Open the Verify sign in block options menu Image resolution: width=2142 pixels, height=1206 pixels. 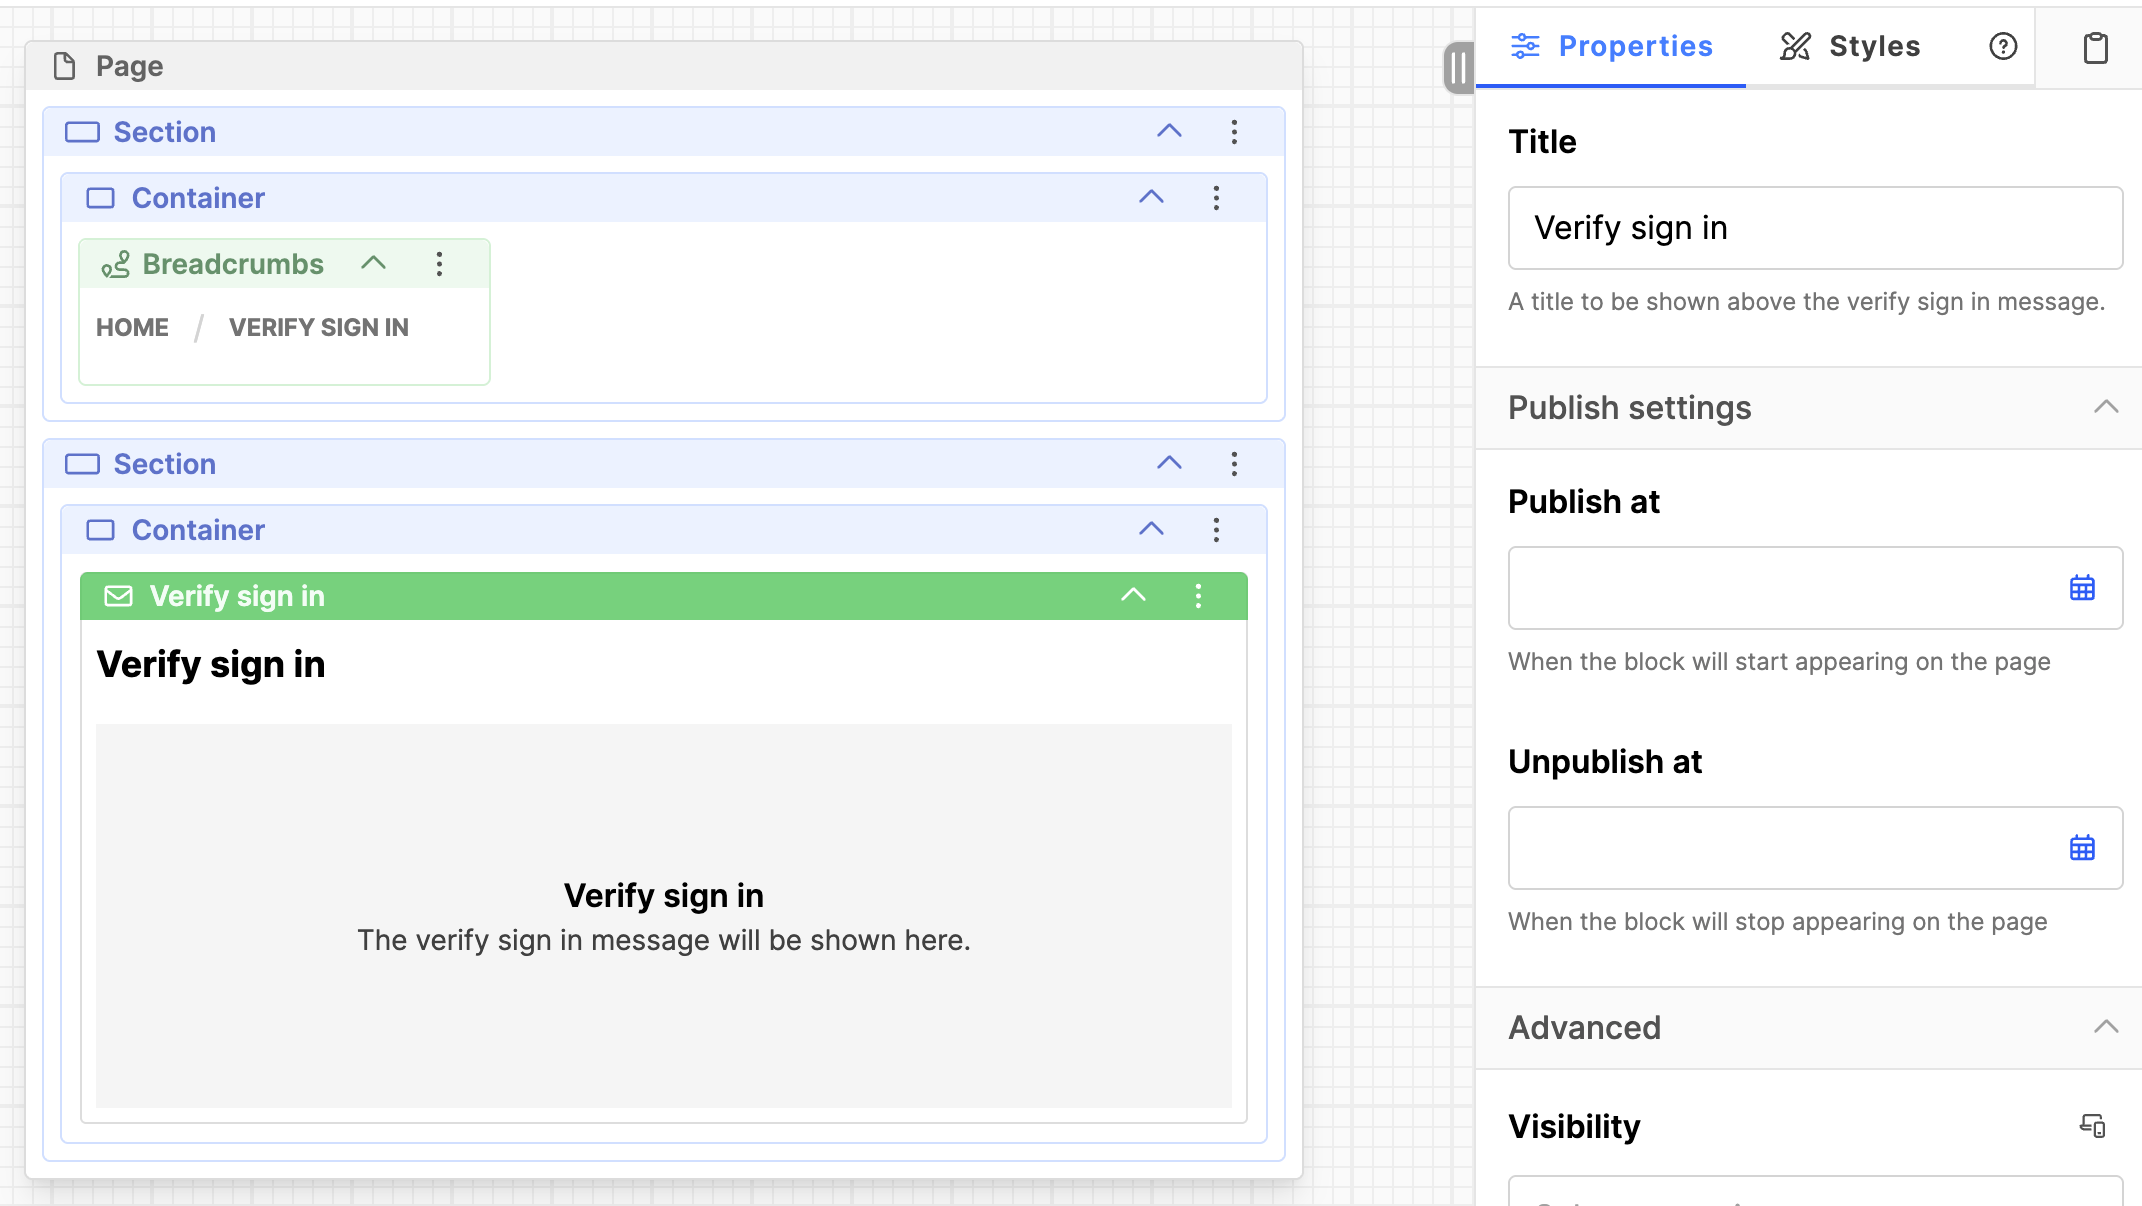tap(1198, 596)
